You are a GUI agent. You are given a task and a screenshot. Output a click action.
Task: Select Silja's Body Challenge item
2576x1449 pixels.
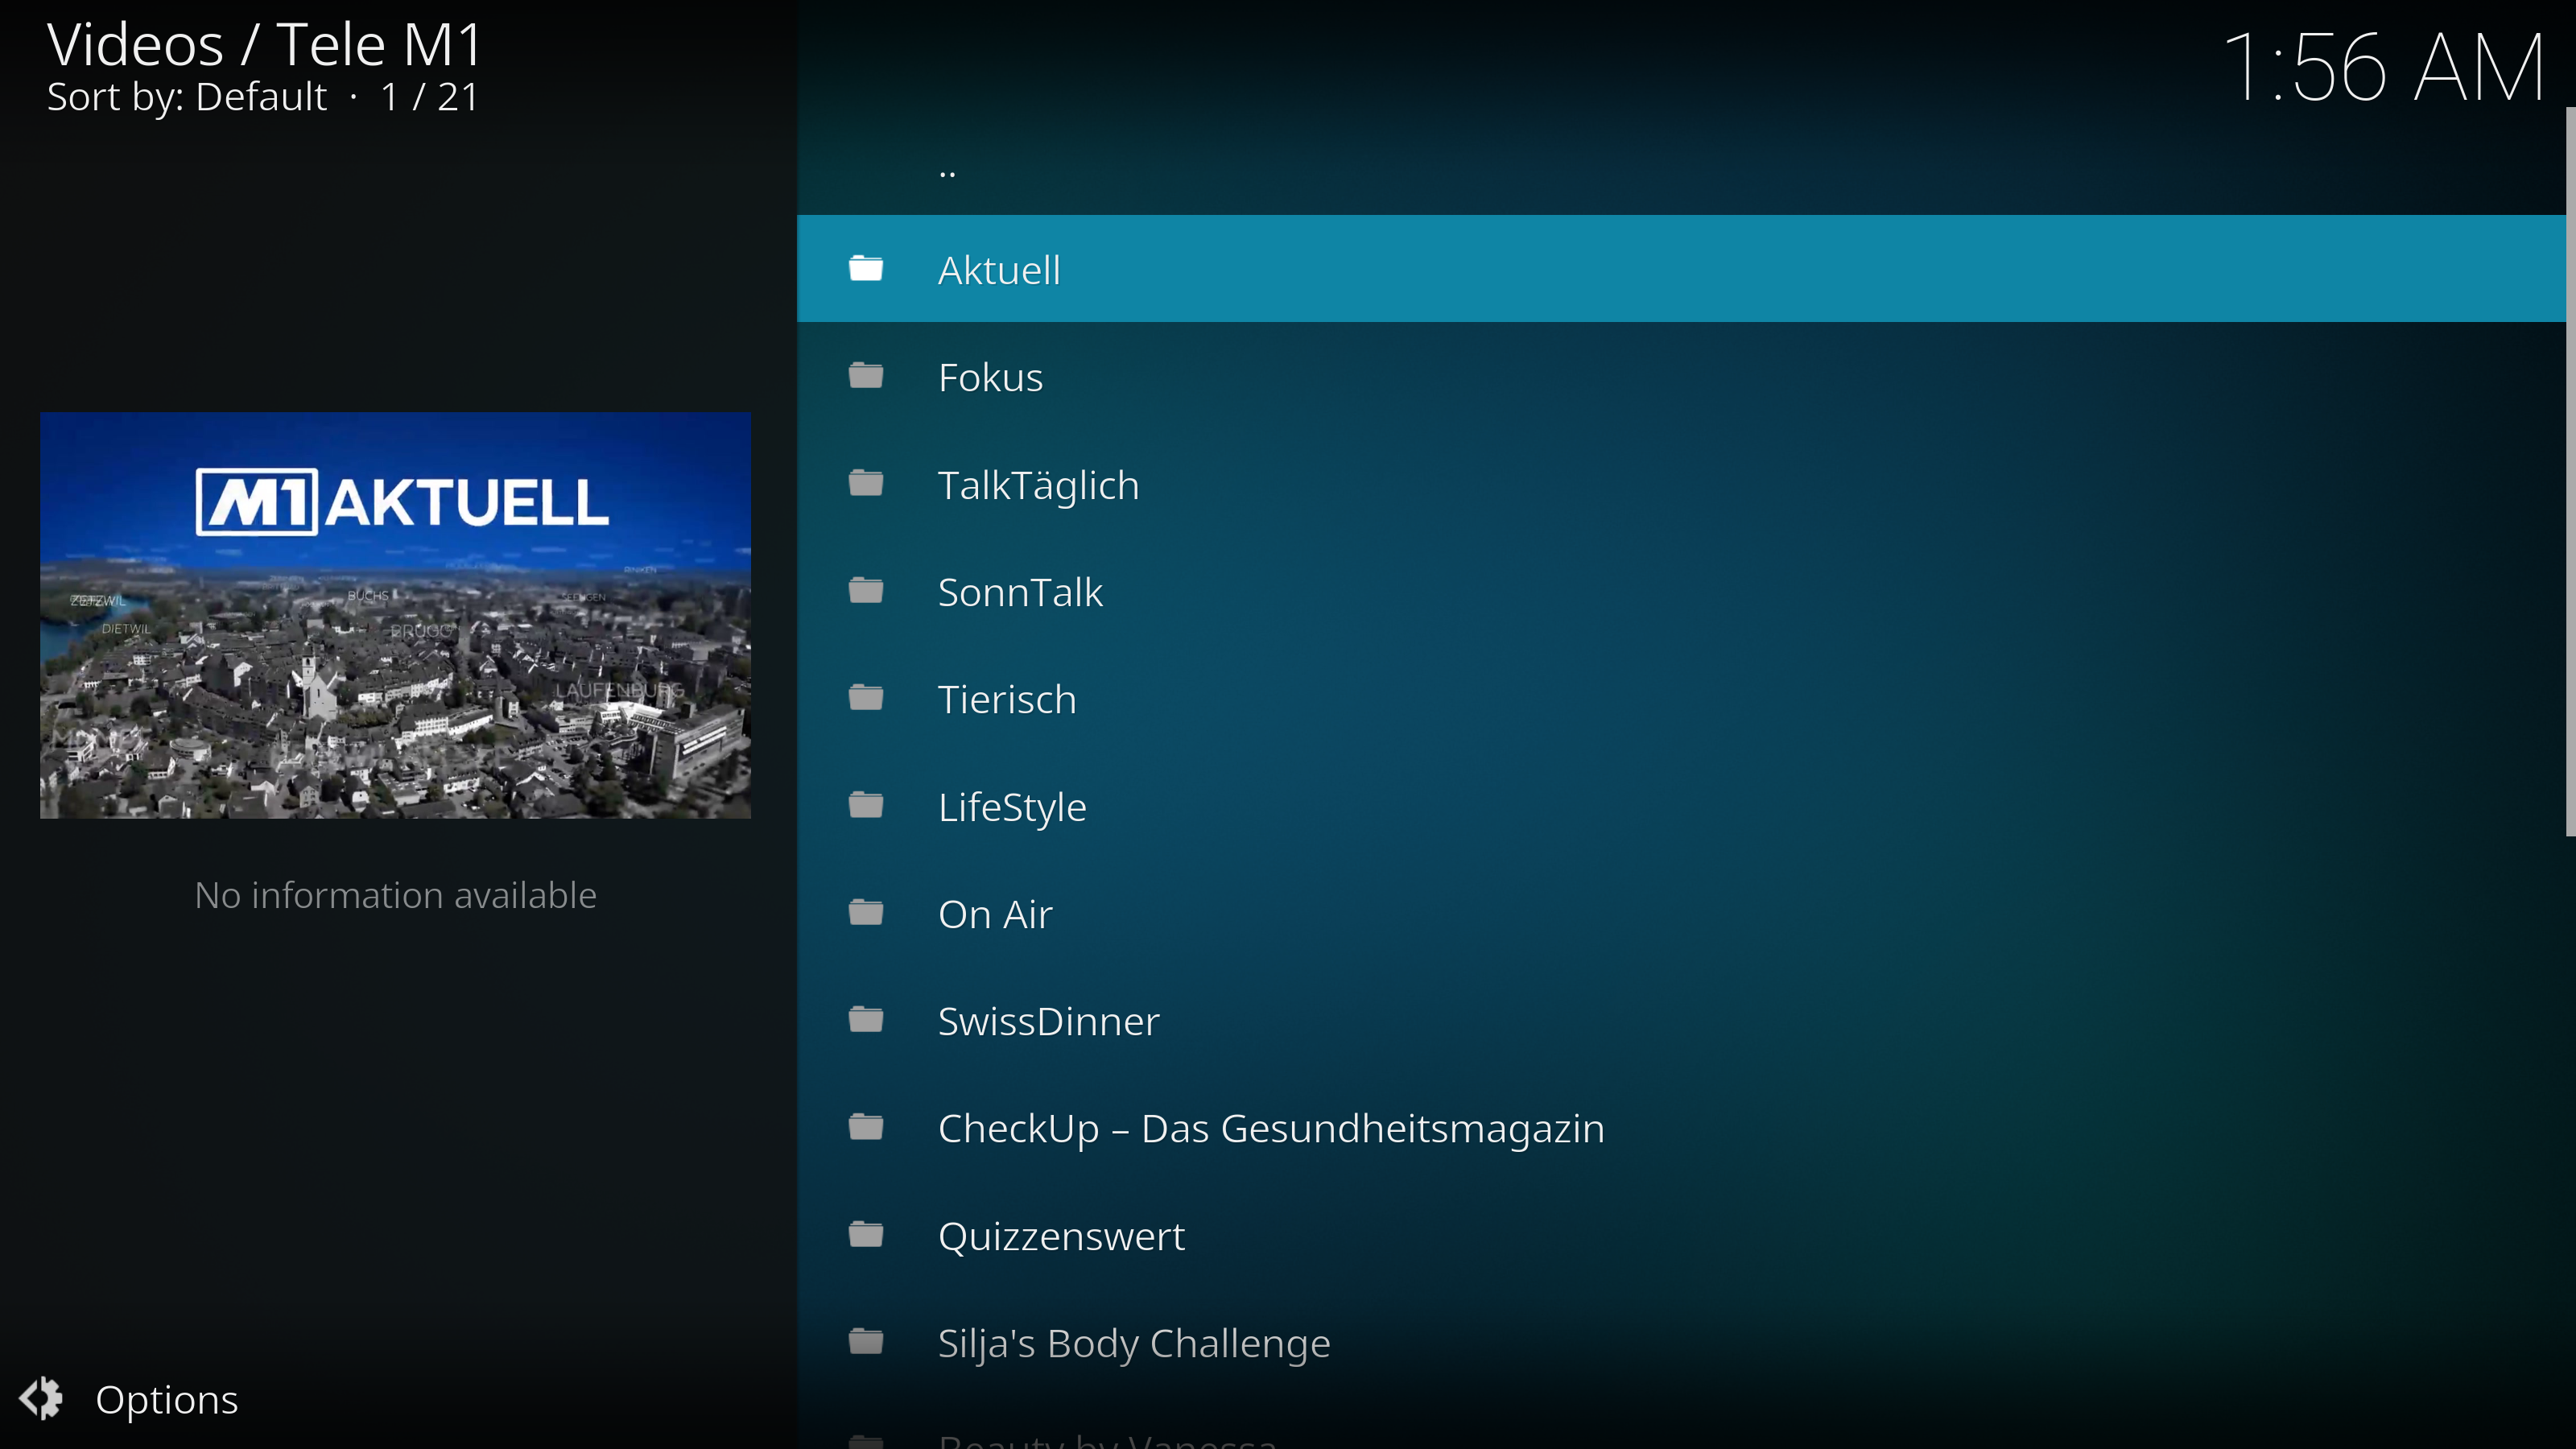[1133, 1343]
